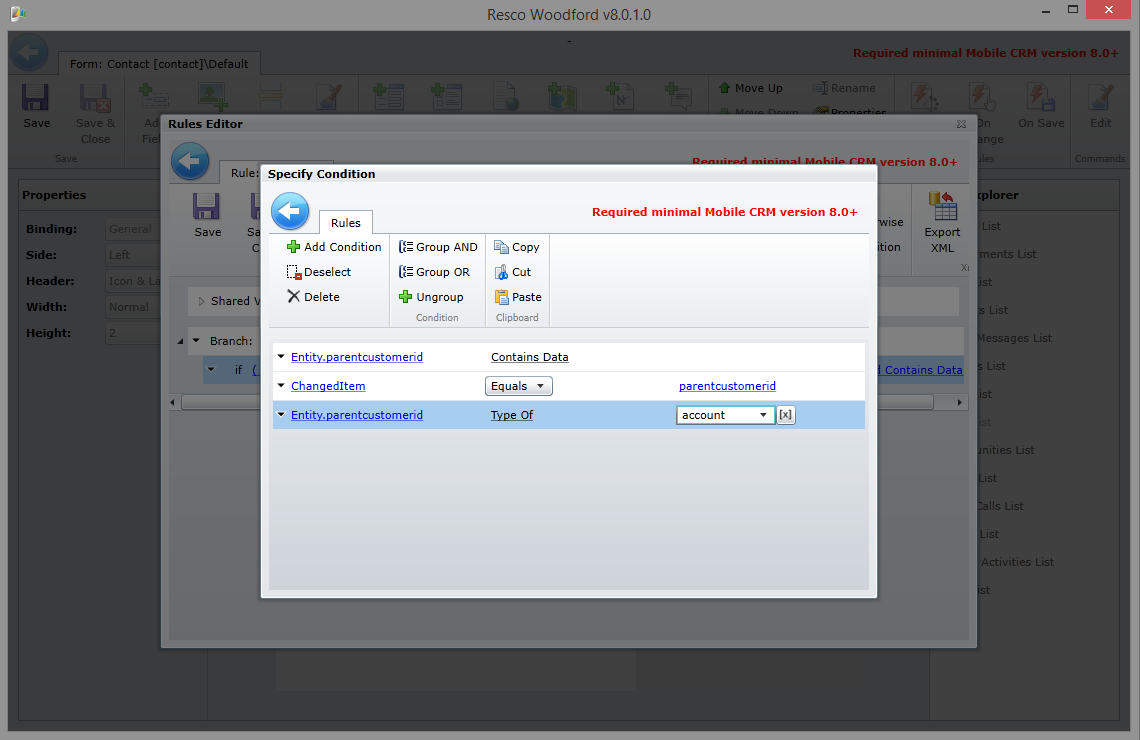Collapse the Branch tree triangle in Rules Editor
The image size is (1140, 740).
pos(180,341)
